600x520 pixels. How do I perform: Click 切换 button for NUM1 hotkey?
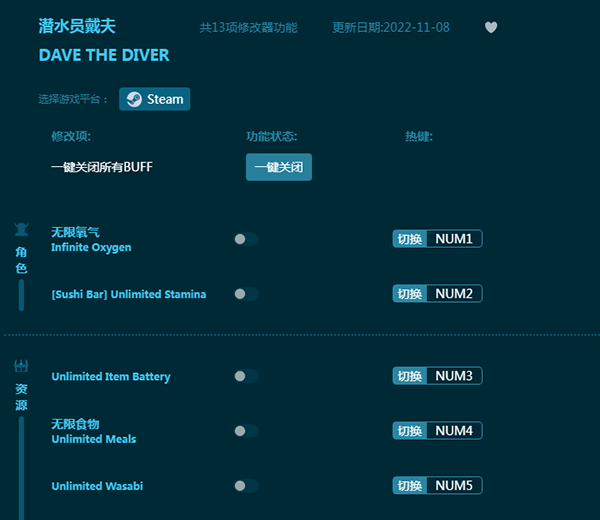(x=410, y=239)
